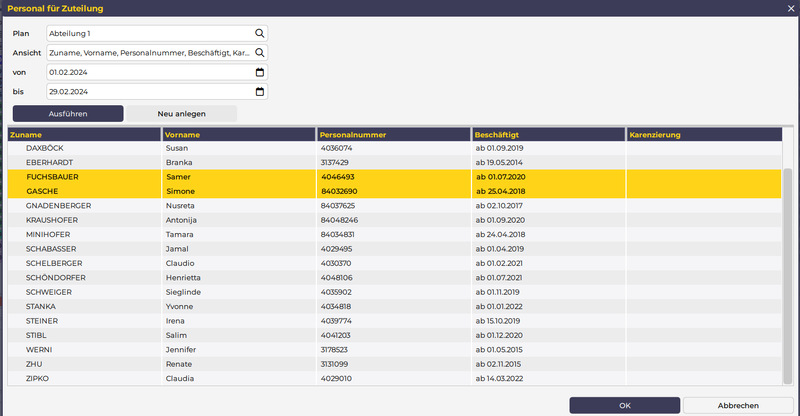Click the Karenzierung column header
This screenshot has height=416, width=800.
click(x=702, y=134)
